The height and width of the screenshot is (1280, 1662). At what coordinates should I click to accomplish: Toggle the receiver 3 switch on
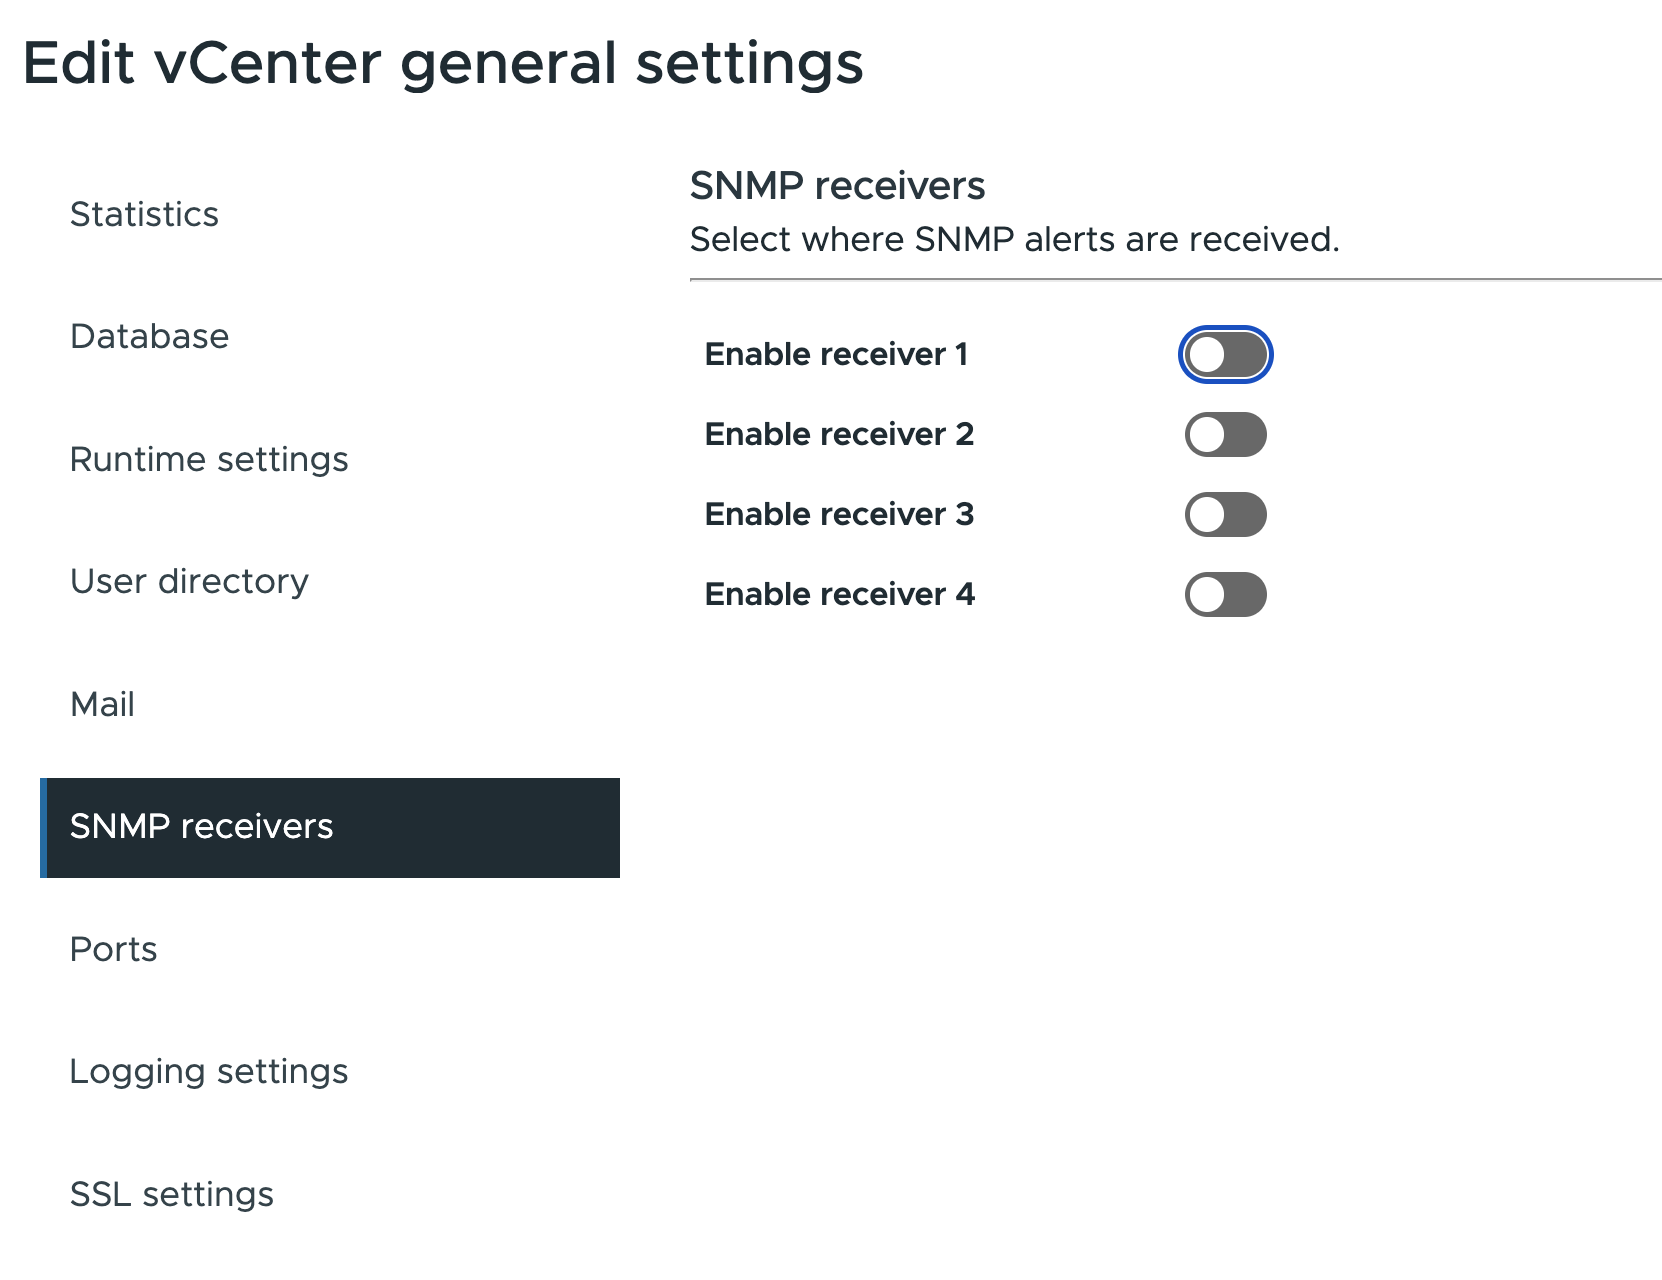click(x=1225, y=515)
